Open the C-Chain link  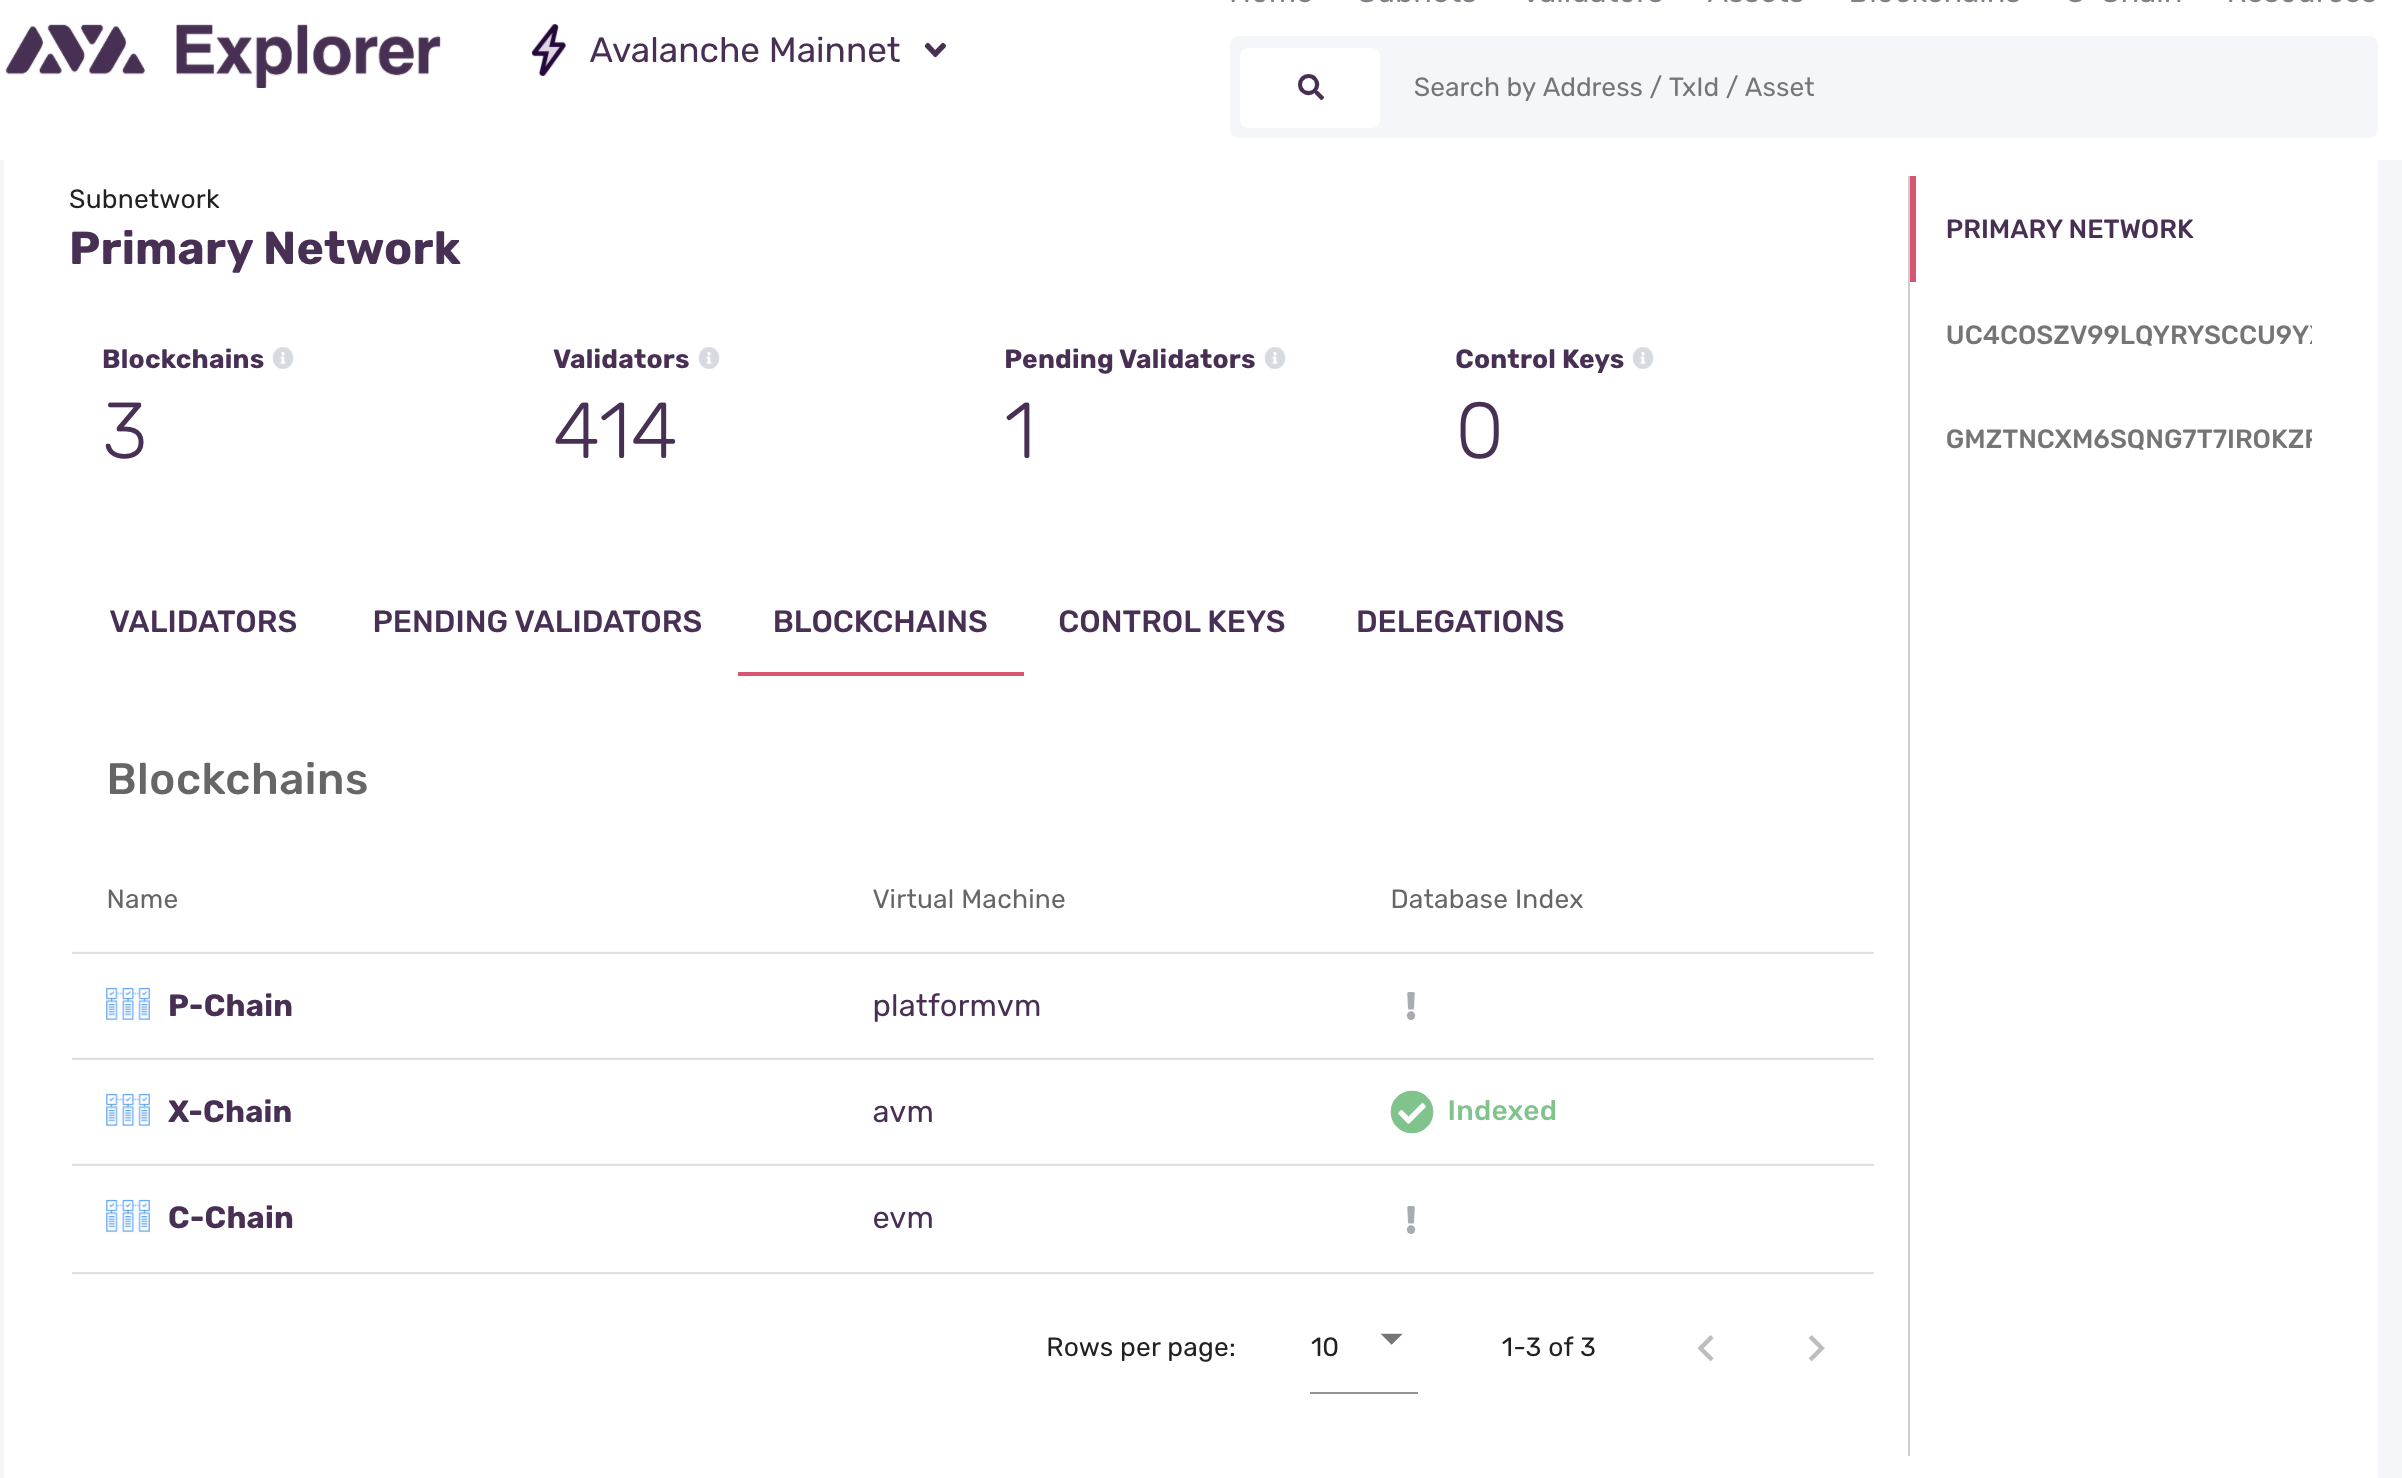[230, 1217]
